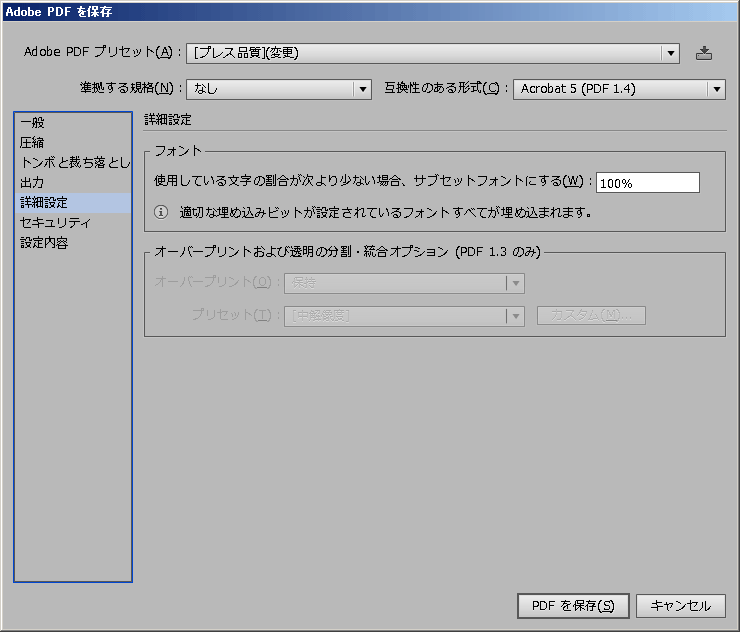Select 一般 in the category list
Viewport: 740px width, 632px height.
(x=32, y=122)
